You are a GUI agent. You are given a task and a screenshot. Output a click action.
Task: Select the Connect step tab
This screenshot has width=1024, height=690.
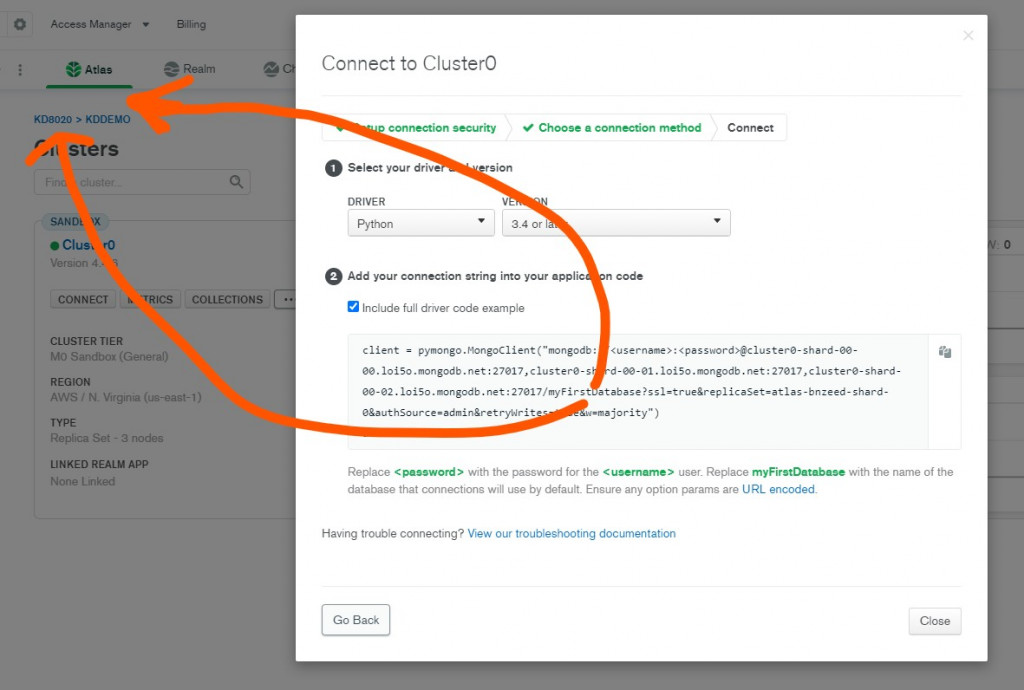750,128
